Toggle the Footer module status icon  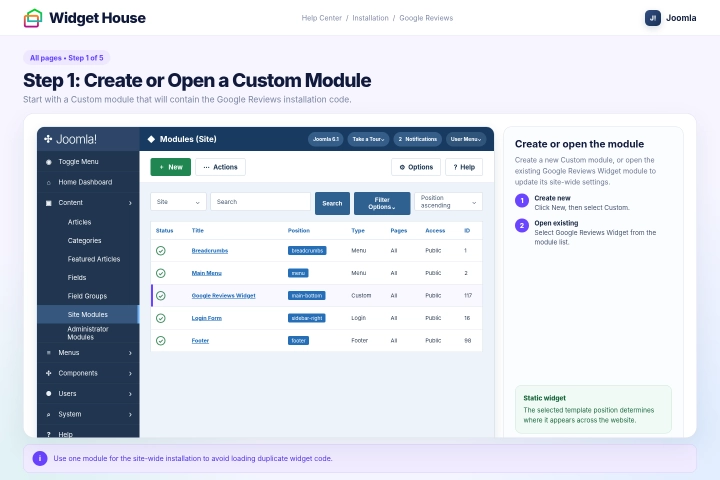point(161,341)
